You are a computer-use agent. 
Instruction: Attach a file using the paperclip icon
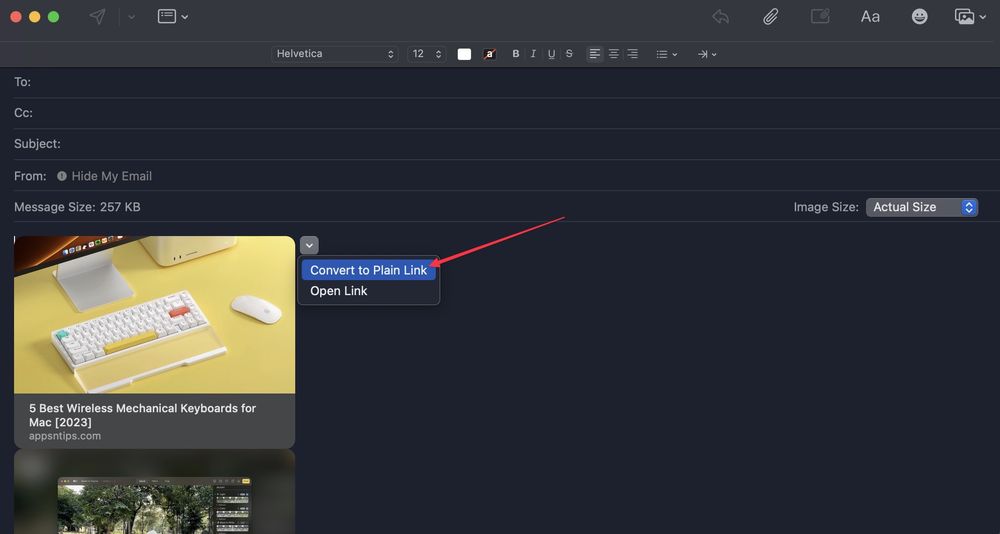770,17
